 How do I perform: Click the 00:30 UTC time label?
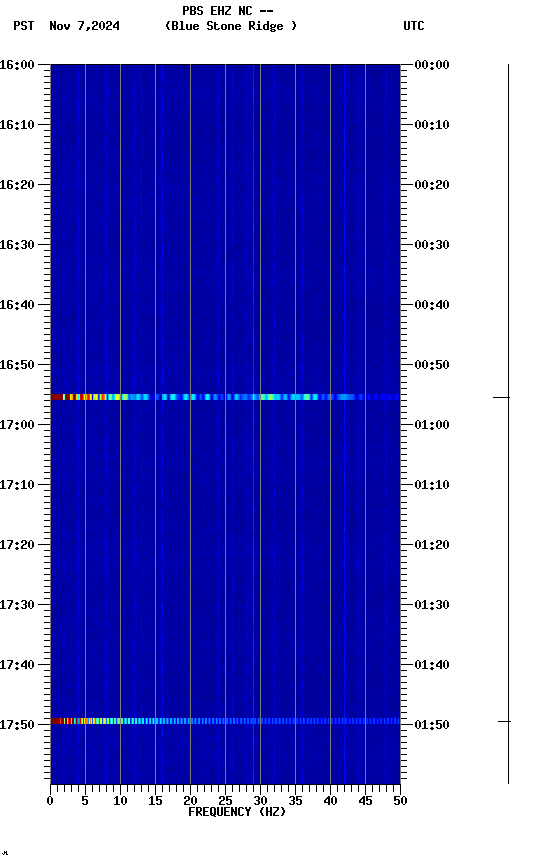click(x=432, y=245)
